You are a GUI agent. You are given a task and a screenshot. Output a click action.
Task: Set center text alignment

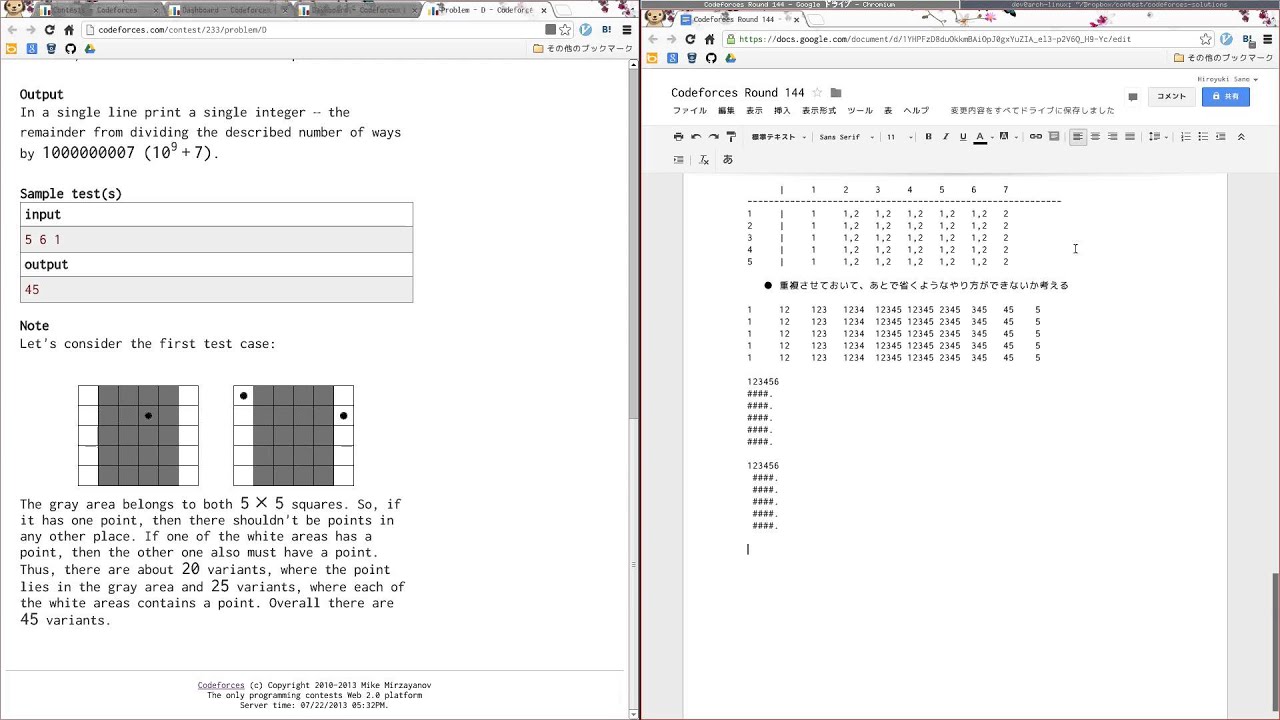tap(1095, 137)
